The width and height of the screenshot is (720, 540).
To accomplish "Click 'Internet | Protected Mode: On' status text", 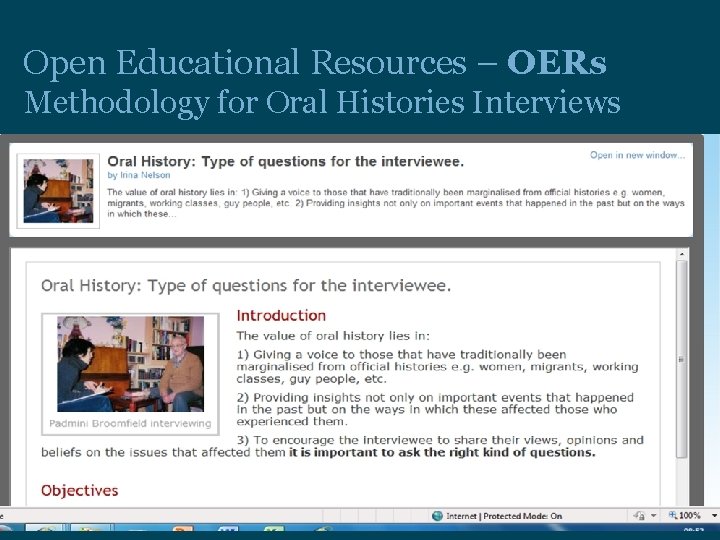I will (x=504, y=516).
